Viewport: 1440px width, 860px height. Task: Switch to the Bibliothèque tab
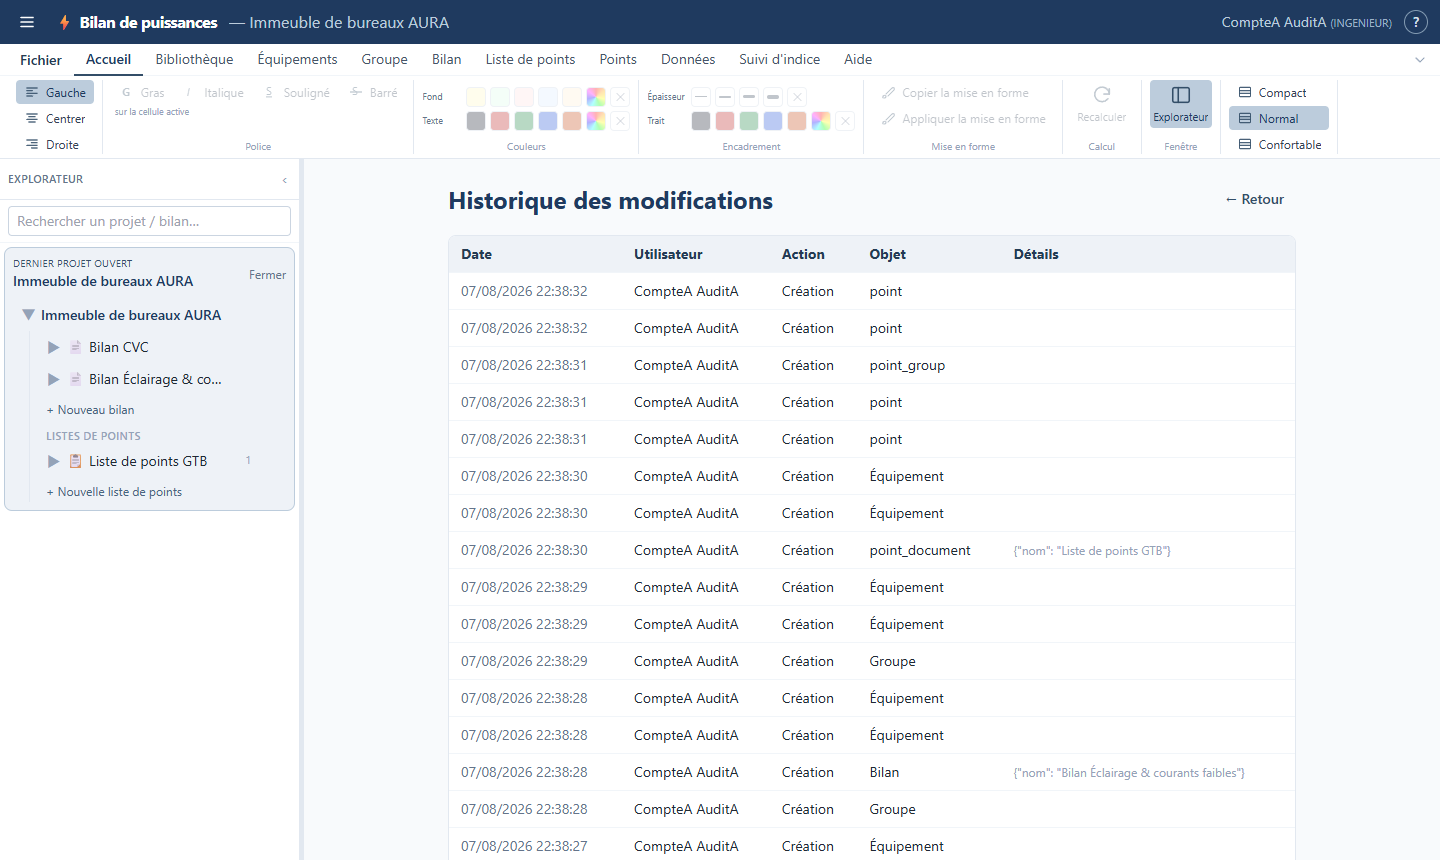[194, 59]
